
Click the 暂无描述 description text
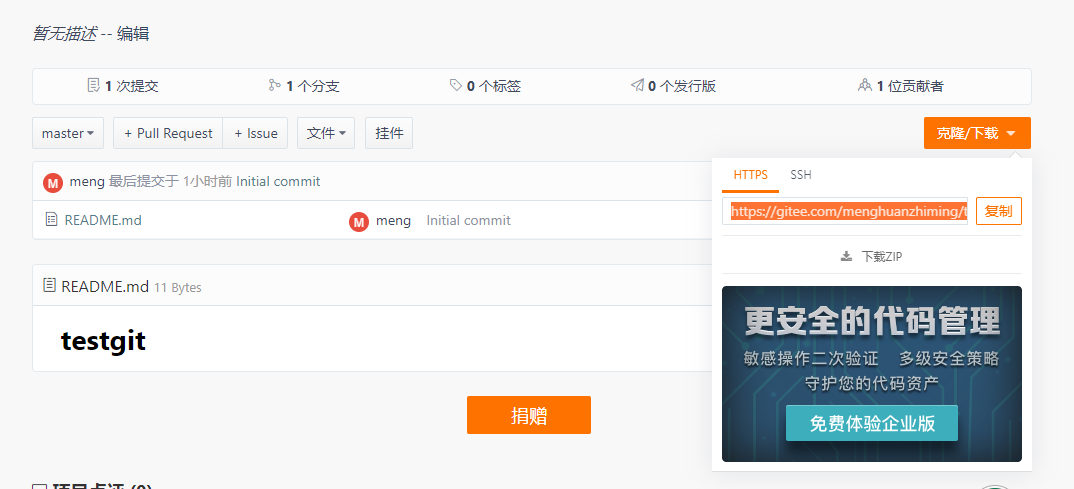click(x=64, y=34)
